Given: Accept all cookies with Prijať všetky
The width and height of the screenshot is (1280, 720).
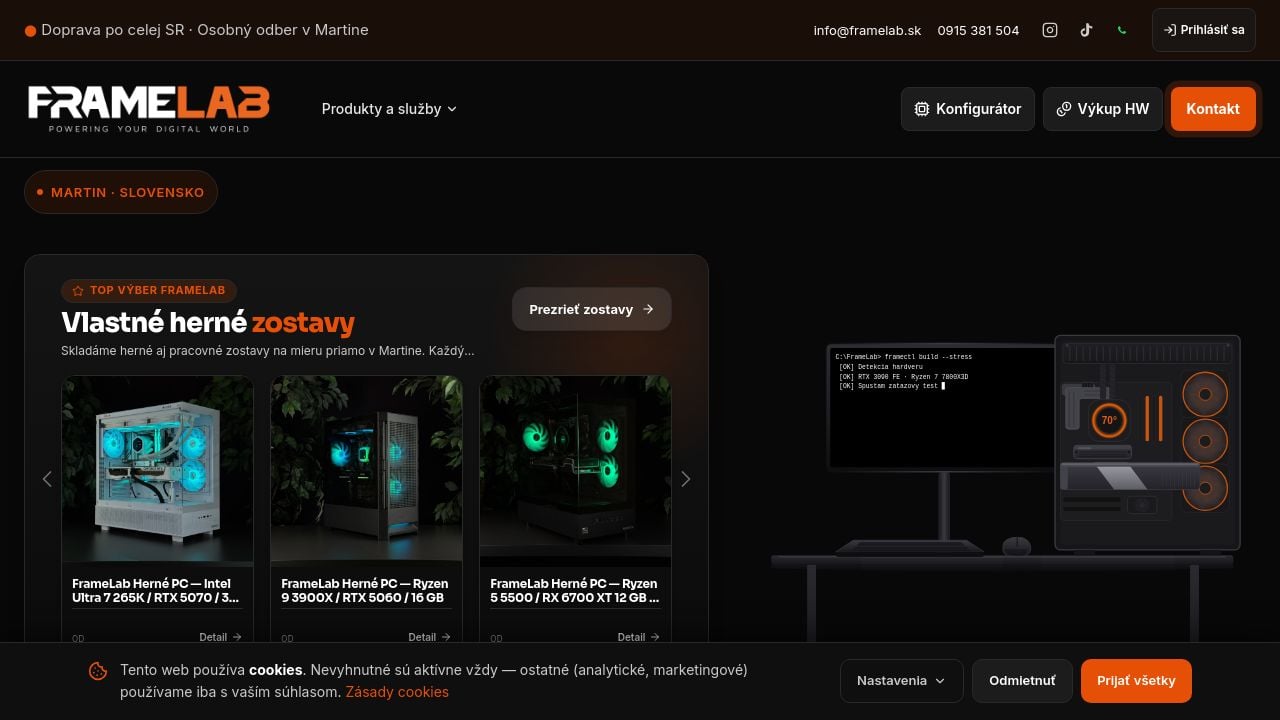Looking at the screenshot, I should 1136,681.
